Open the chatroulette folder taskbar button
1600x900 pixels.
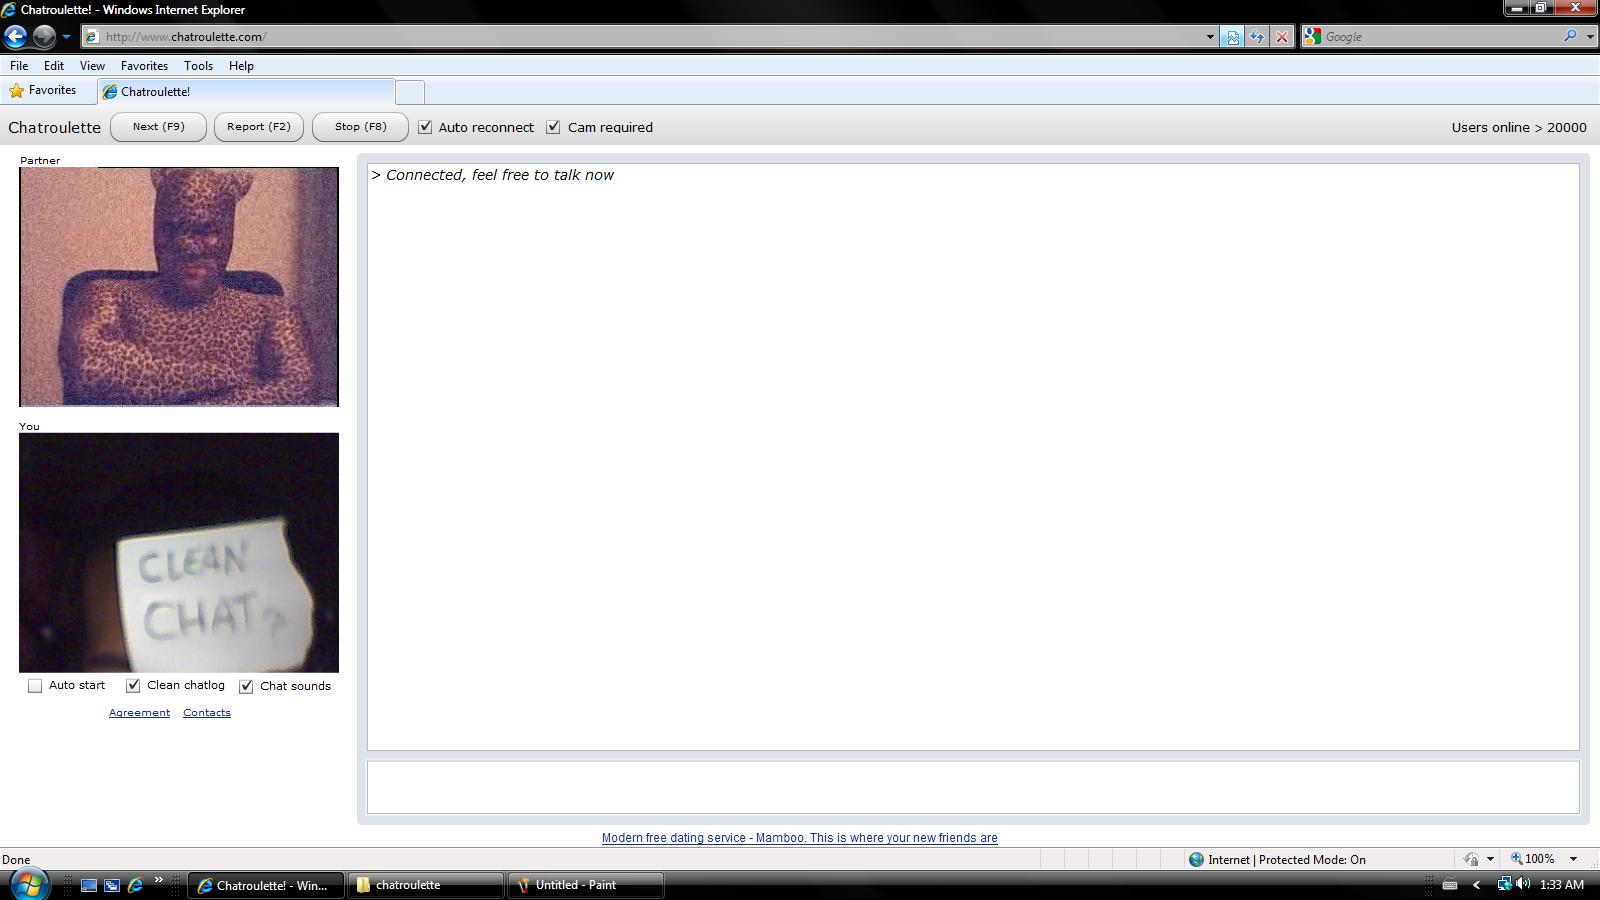426,885
